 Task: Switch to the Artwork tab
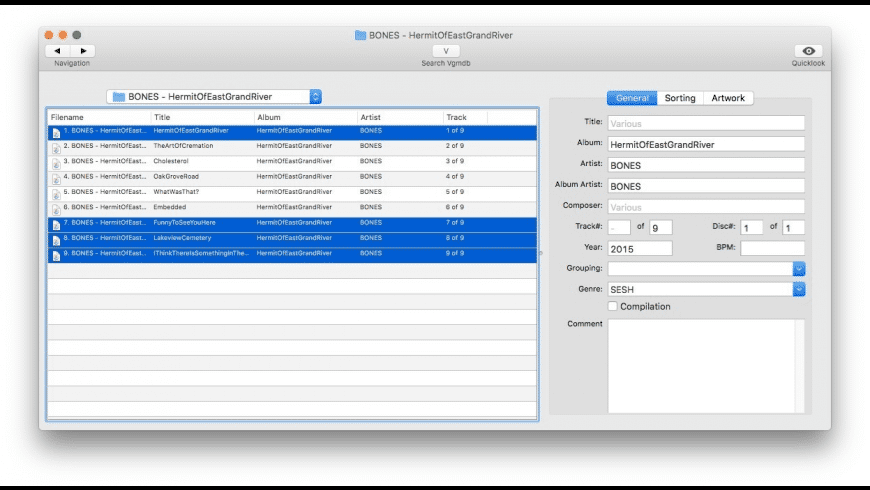pyautogui.click(x=728, y=98)
